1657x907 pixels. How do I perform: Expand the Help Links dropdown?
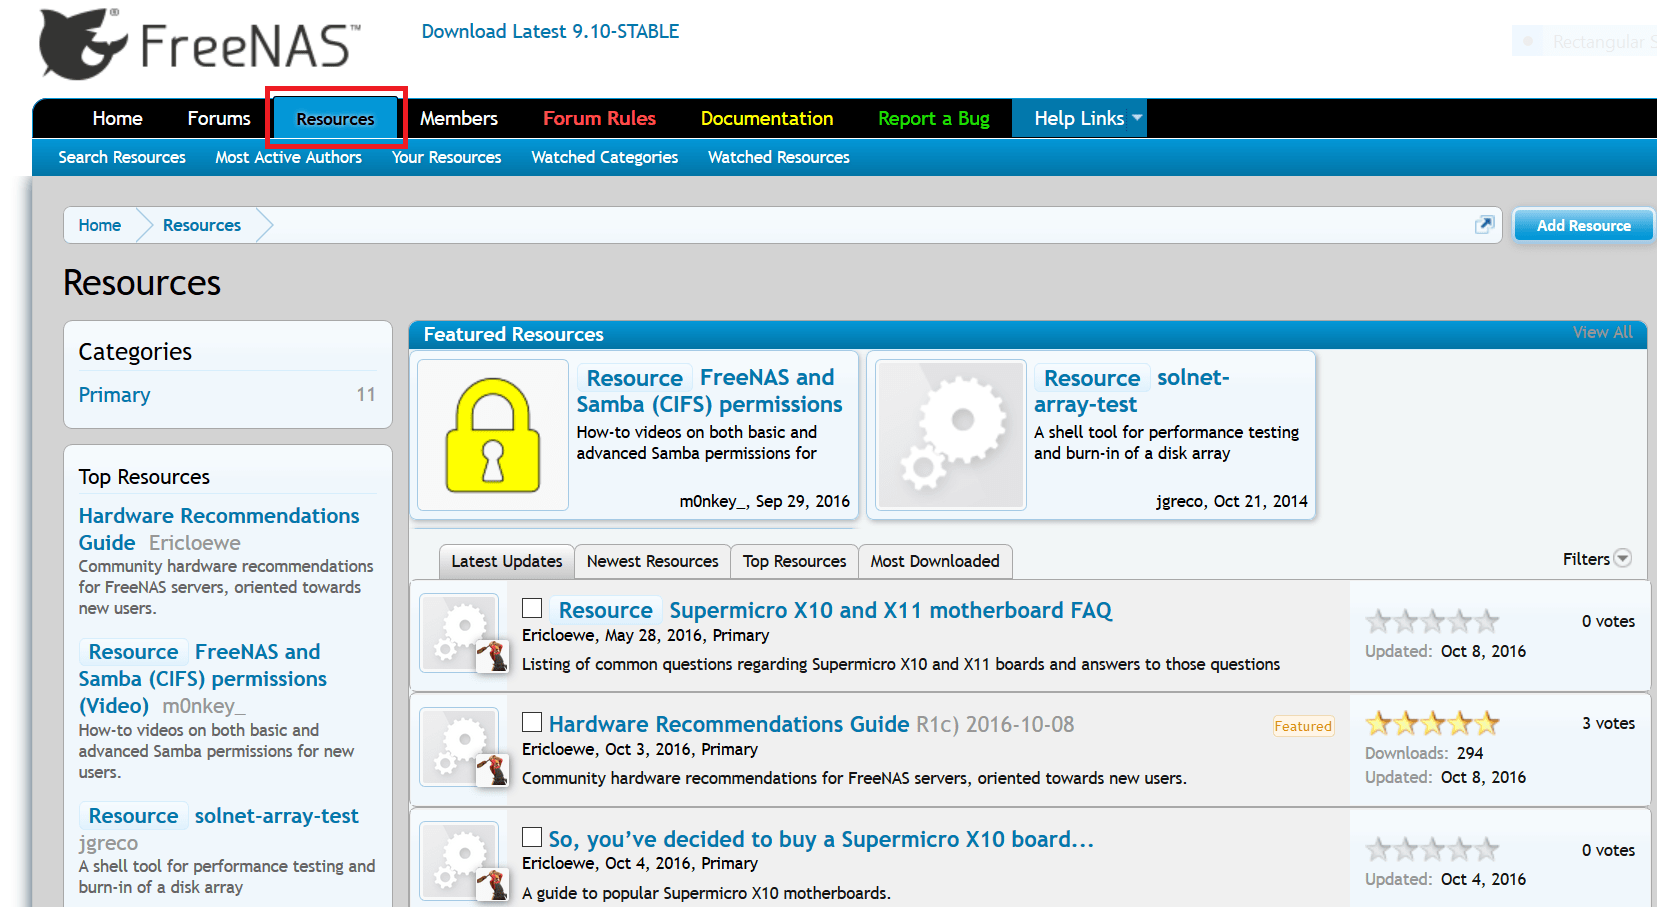pyautogui.click(x=1079, y=118)
